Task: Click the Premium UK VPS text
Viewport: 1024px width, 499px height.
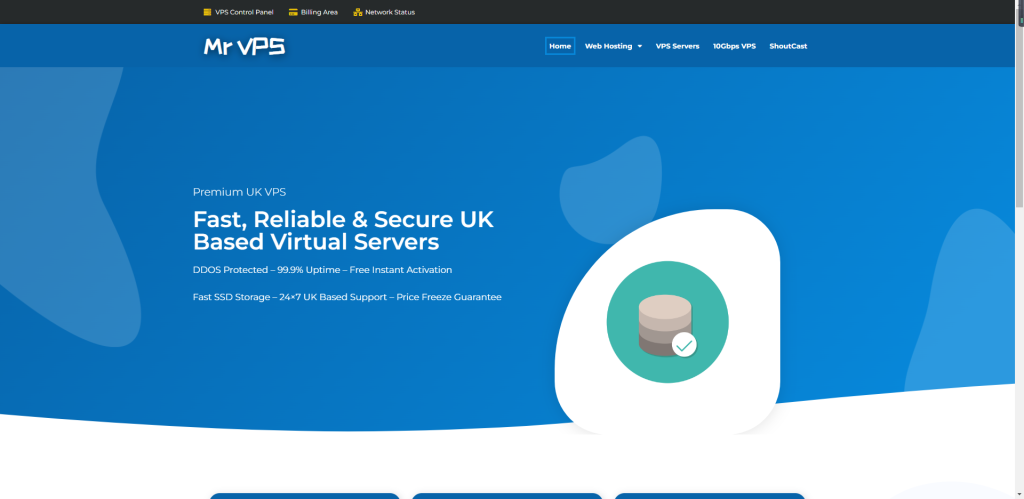Action: click(239, 192)
